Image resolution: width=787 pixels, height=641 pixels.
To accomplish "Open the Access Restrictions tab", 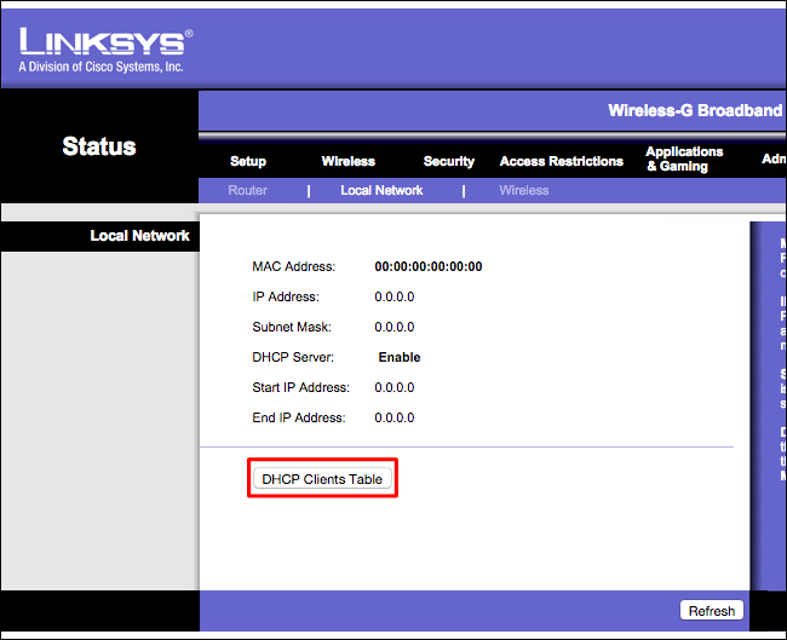I will point(561,161).
